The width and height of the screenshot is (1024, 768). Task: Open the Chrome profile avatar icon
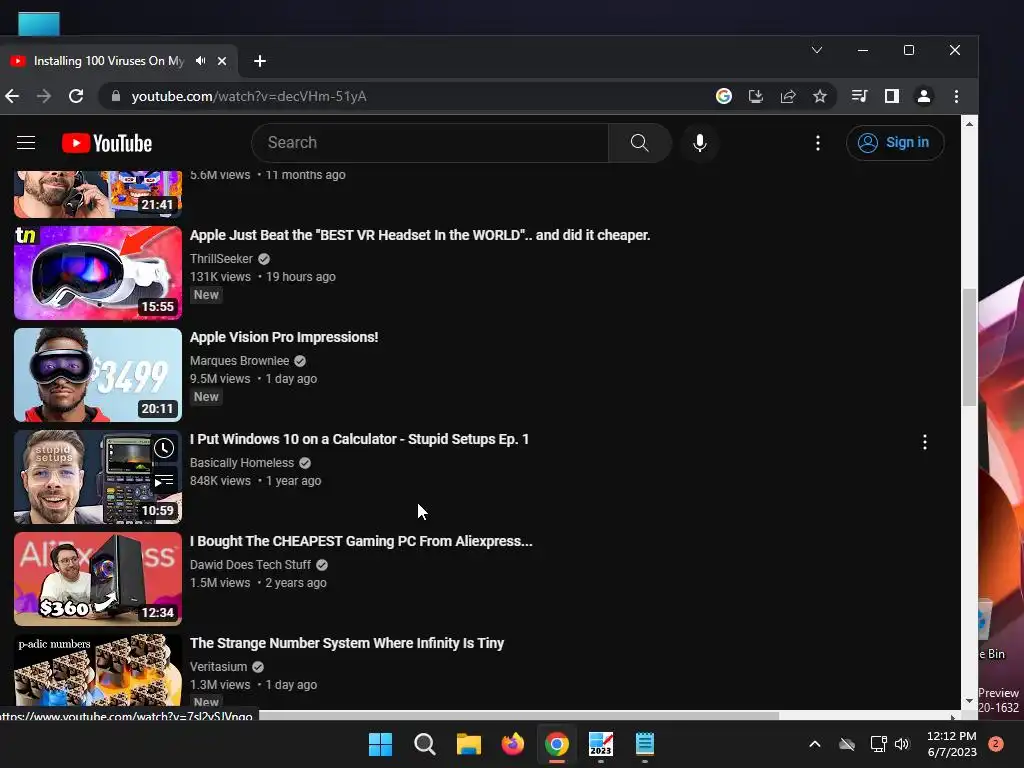[923, 96]
